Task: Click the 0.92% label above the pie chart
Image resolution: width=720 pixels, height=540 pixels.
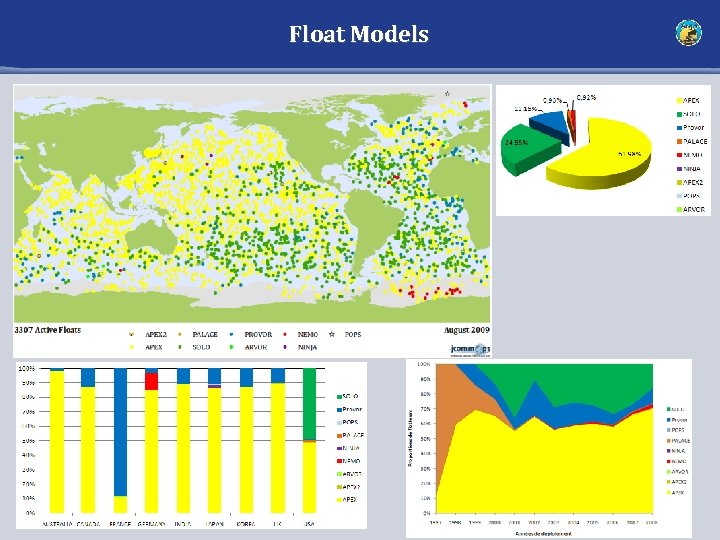Action: point(586,97)
